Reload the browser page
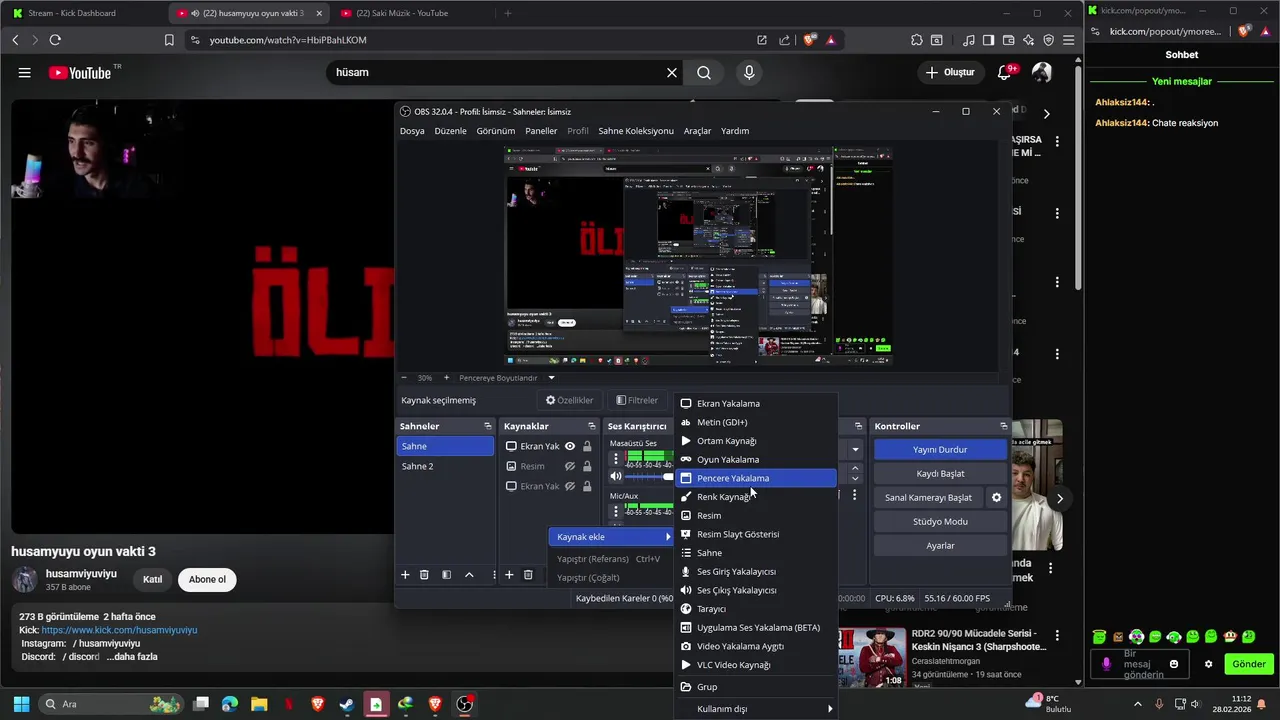 point(55,40)
